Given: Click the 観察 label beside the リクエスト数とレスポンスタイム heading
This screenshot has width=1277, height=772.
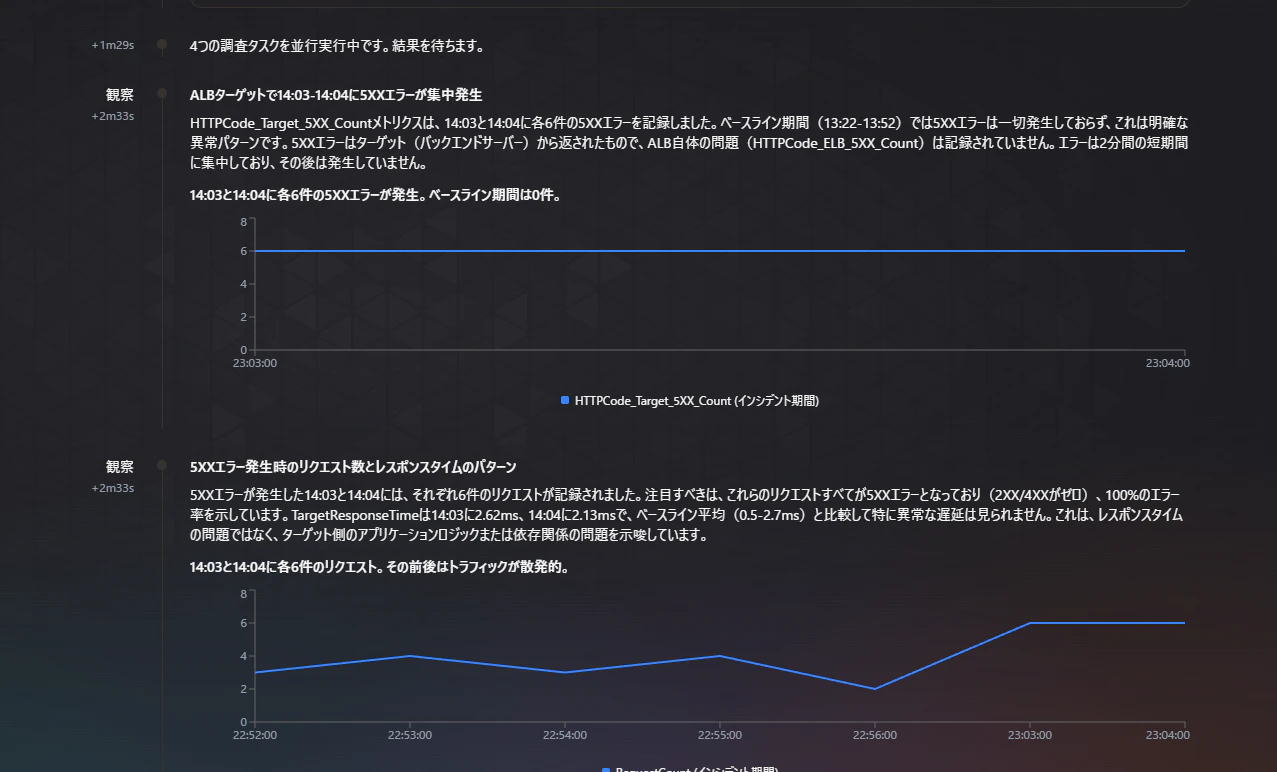Looking at the screenshot, I should 120,467.
